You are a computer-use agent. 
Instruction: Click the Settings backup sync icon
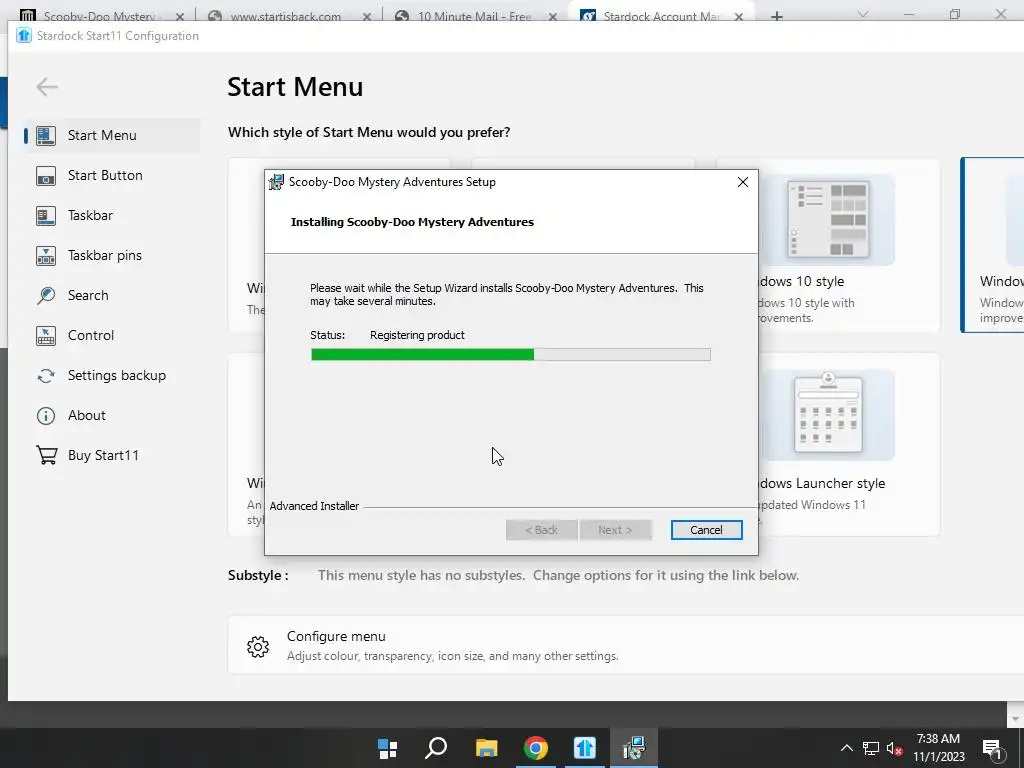coord(46,376)
